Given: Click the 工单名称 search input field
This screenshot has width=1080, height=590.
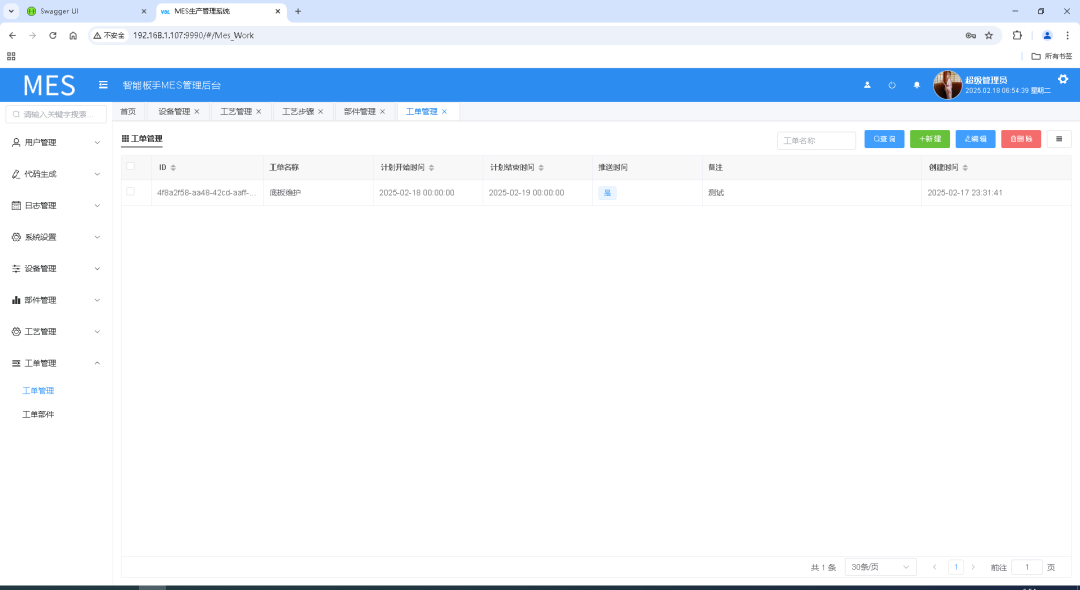Looking at the screenshot, I should click(x=816, y=141).
